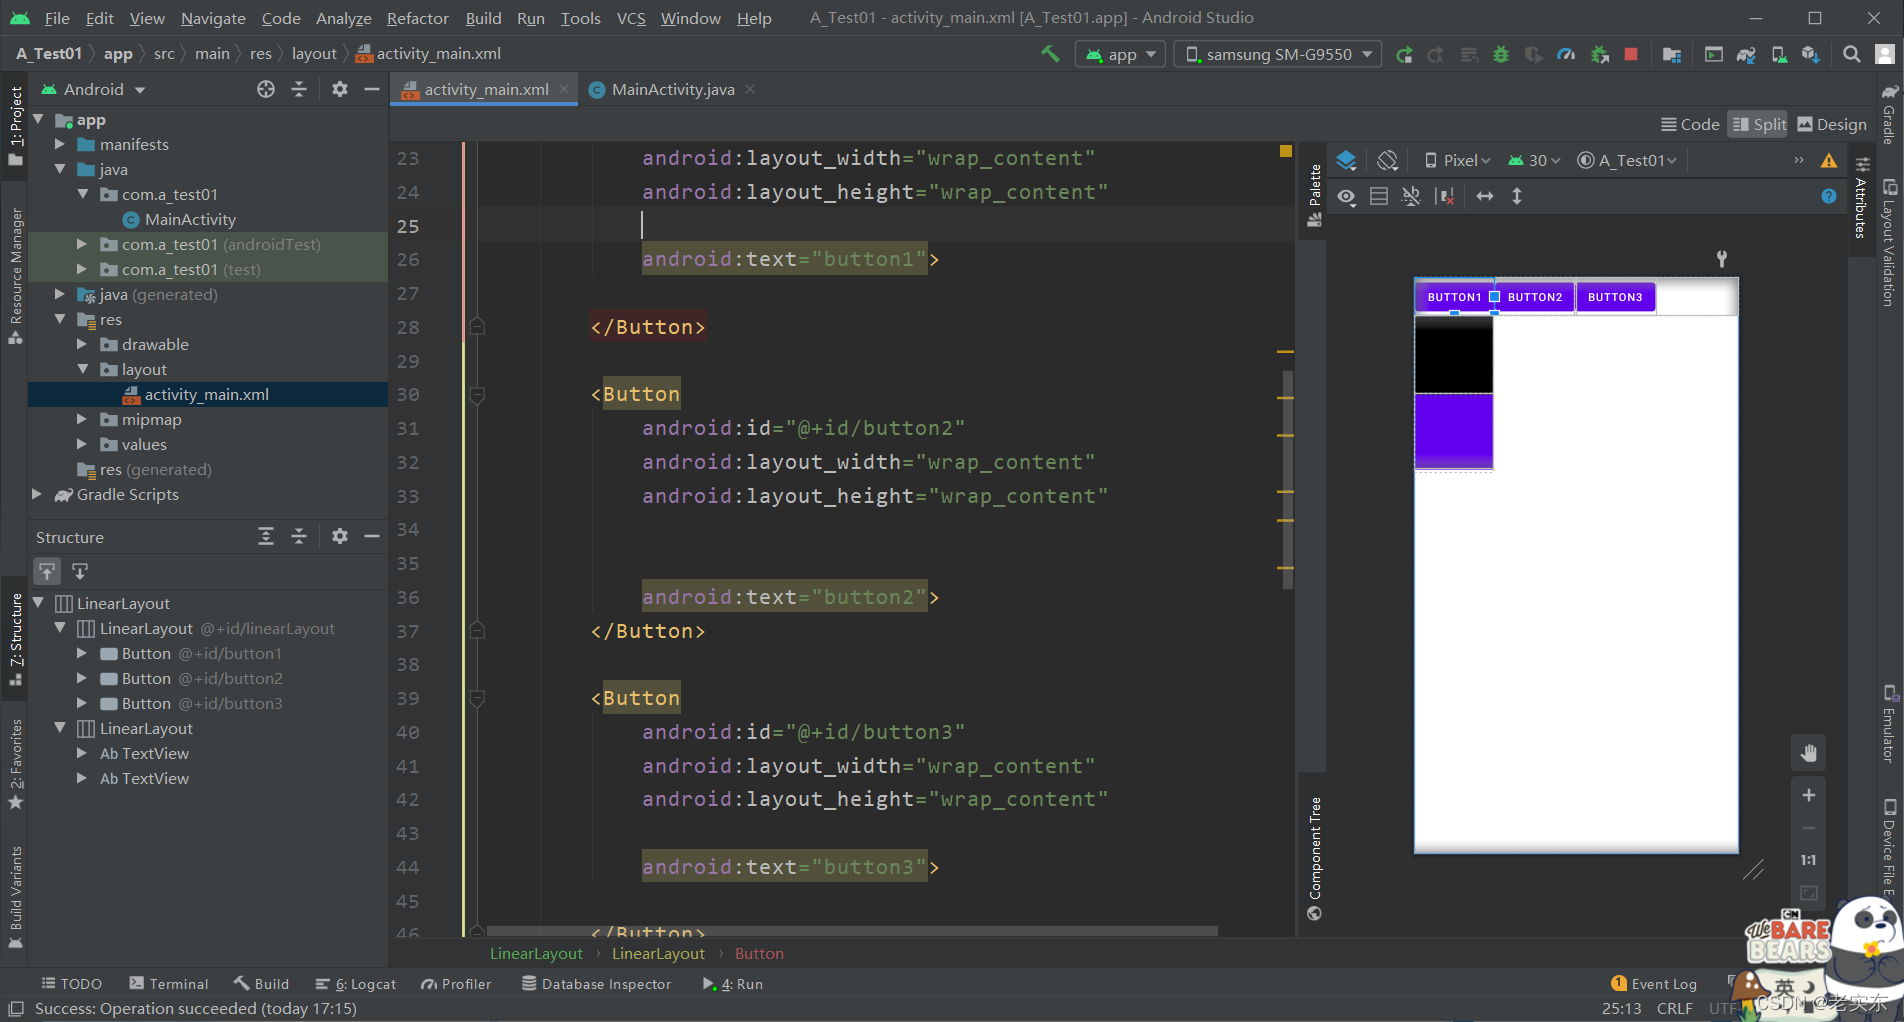Screen dimensions: 1904x1022
Task: Expand the Gradle Scripts node
Action: tap(37, 495)
